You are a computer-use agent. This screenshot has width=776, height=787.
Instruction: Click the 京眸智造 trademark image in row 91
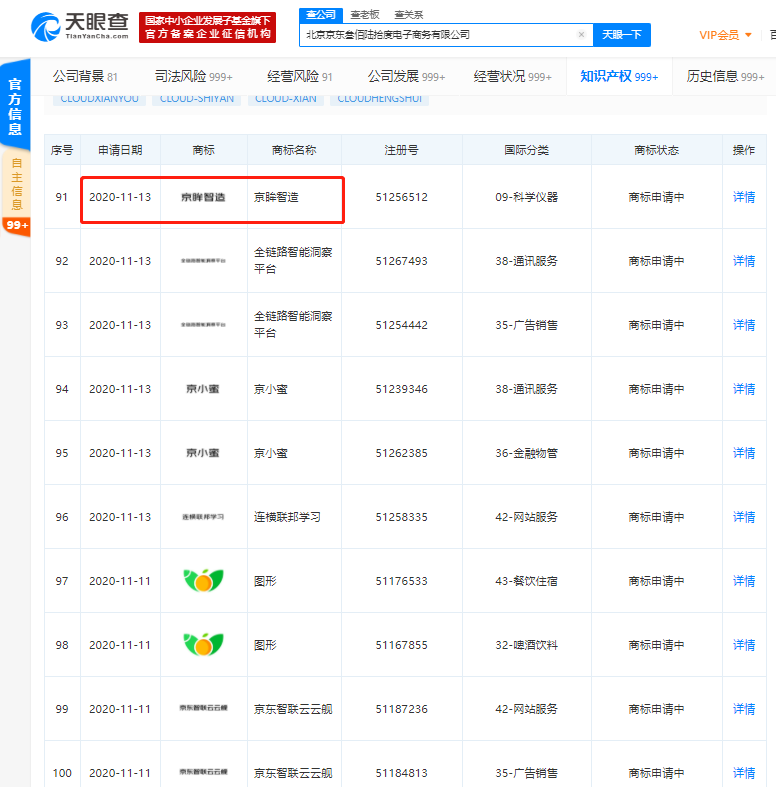coord(203,197)
